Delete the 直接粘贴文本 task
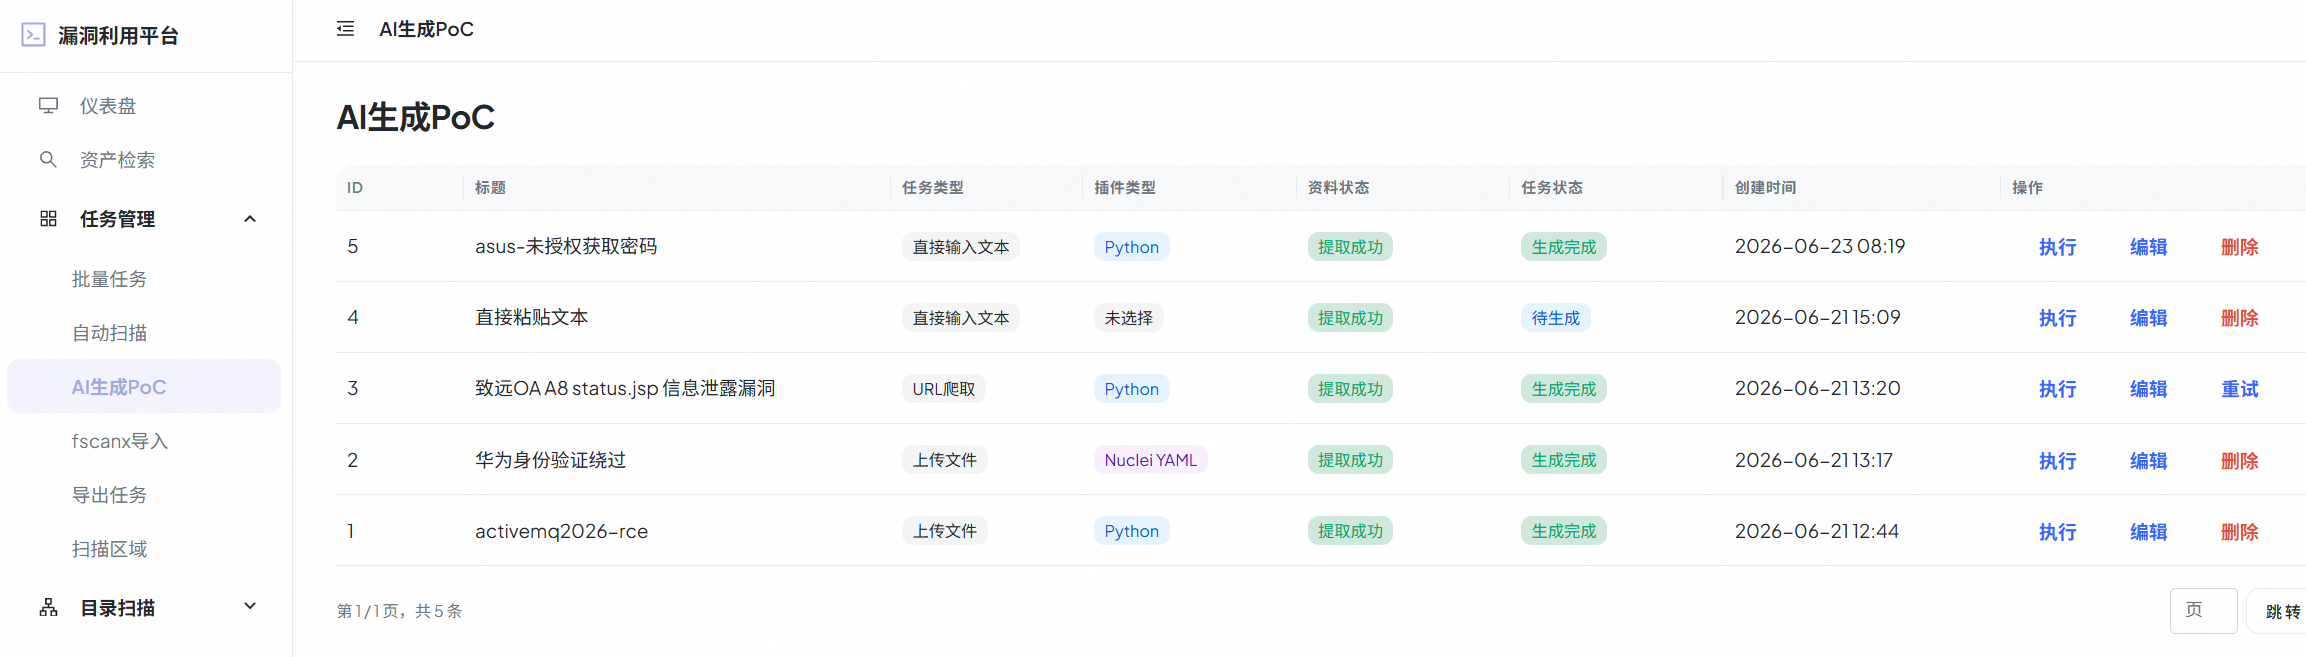 point(2239,318)
